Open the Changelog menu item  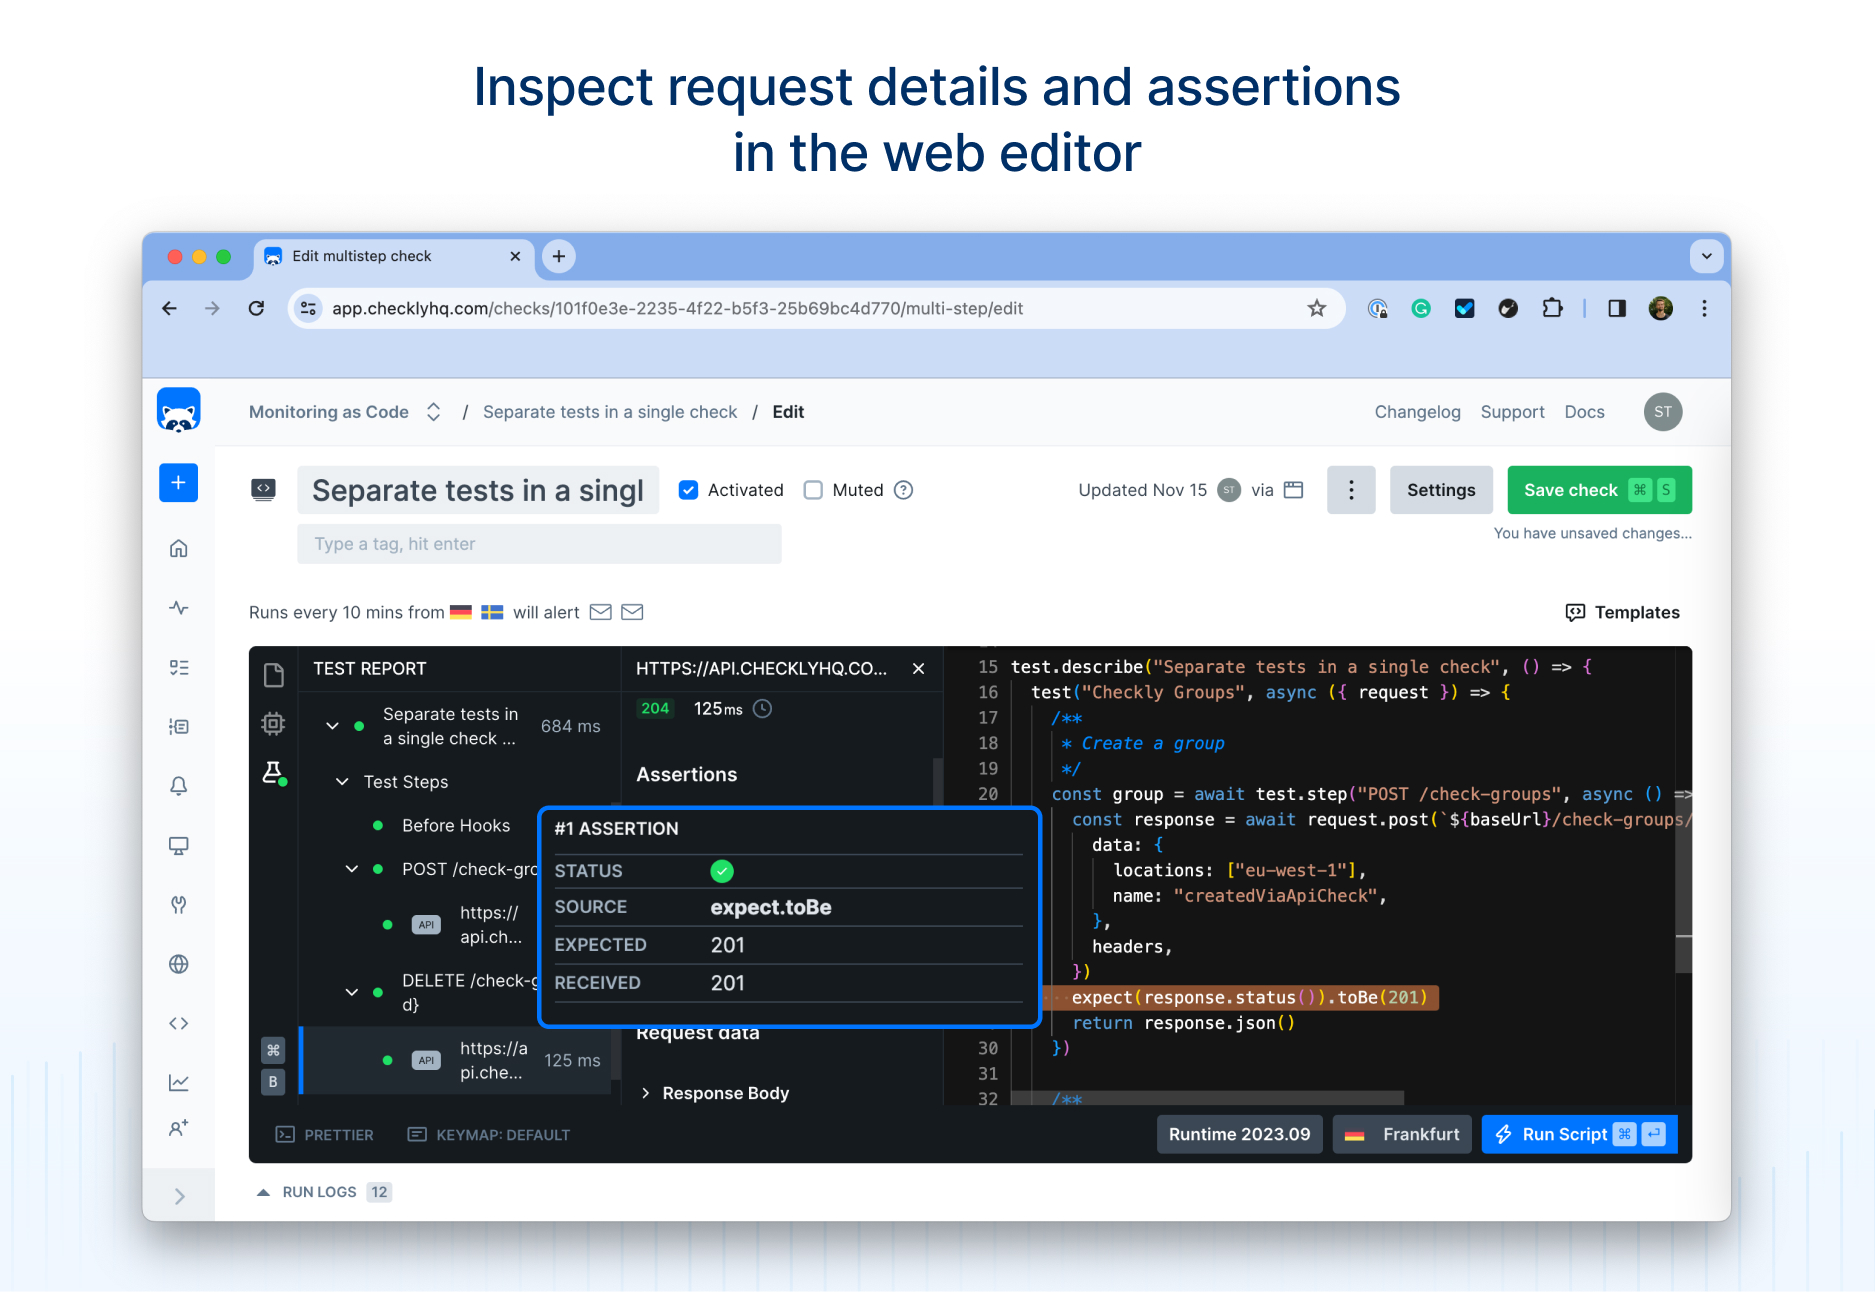[1417, 411]
